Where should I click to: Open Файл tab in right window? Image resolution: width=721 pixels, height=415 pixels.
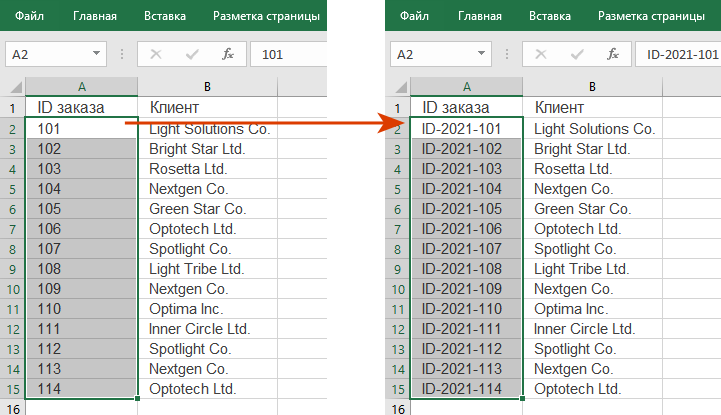[414, 16]
